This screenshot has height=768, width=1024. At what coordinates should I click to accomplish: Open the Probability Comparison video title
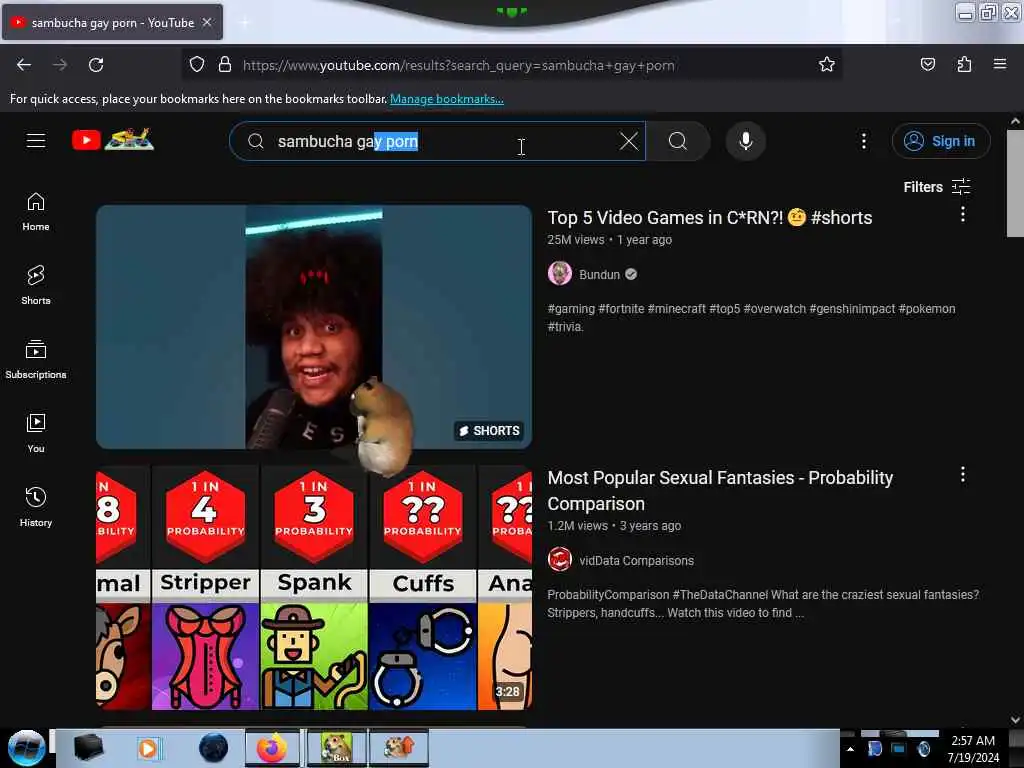pos(720,490)
